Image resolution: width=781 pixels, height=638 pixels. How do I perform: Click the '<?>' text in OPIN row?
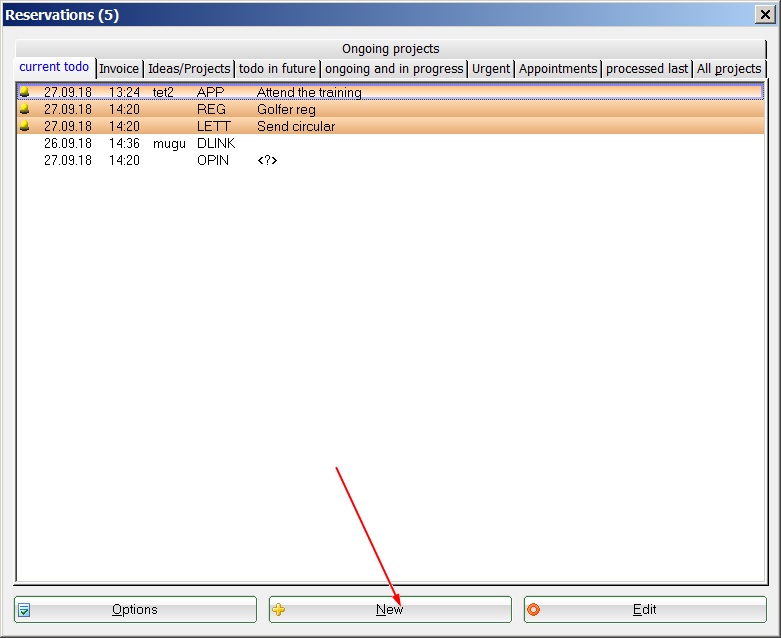tap(267, 160)
